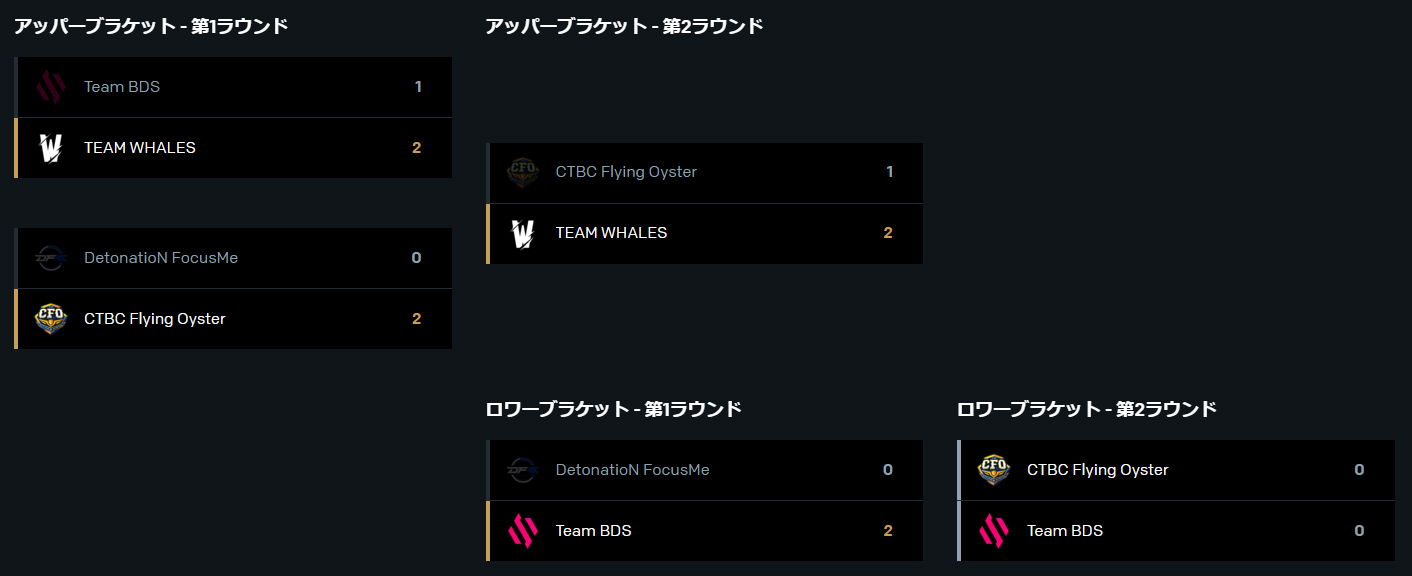The image size is (1412, 576).
Task: Click TEAM WHALES logo in upper round 1
Action: coord(51,148)
